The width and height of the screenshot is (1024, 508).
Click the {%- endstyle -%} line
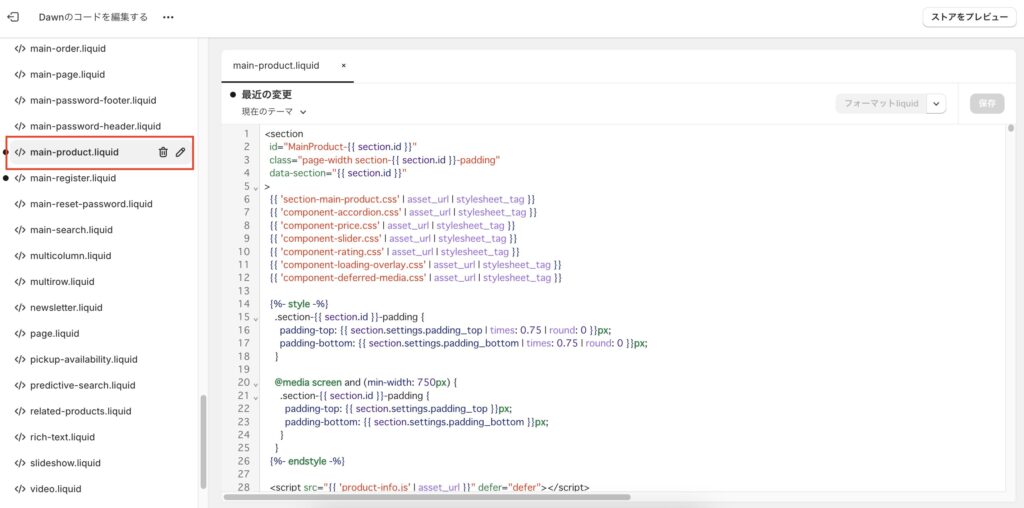307,461
